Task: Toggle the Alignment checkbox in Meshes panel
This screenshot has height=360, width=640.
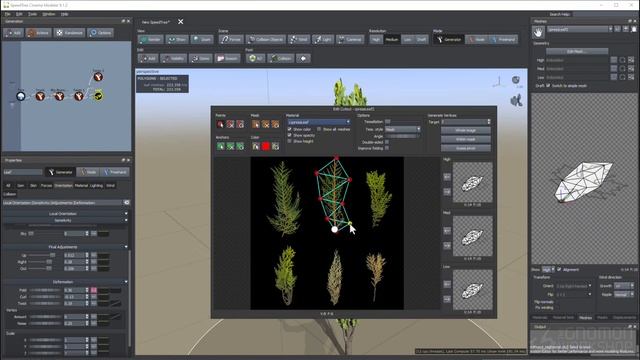Action: point(559,269)
